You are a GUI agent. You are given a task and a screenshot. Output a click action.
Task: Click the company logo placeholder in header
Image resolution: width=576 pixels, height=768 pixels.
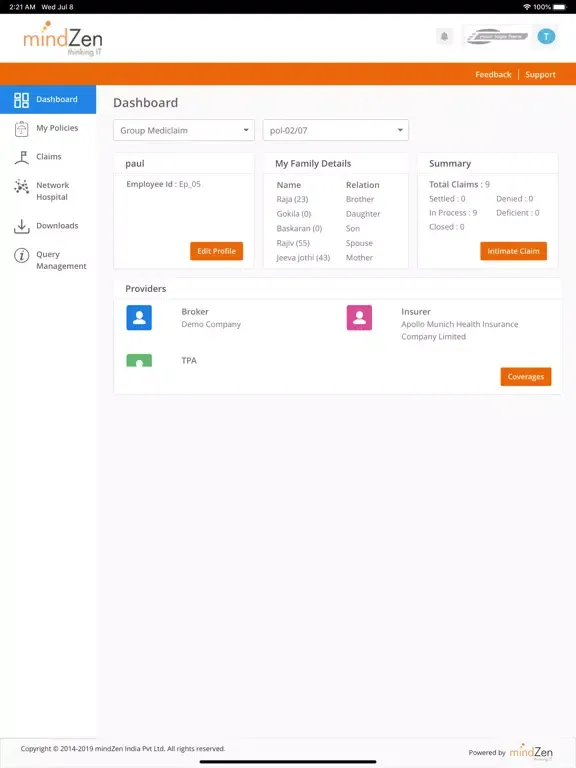point(497,36)
